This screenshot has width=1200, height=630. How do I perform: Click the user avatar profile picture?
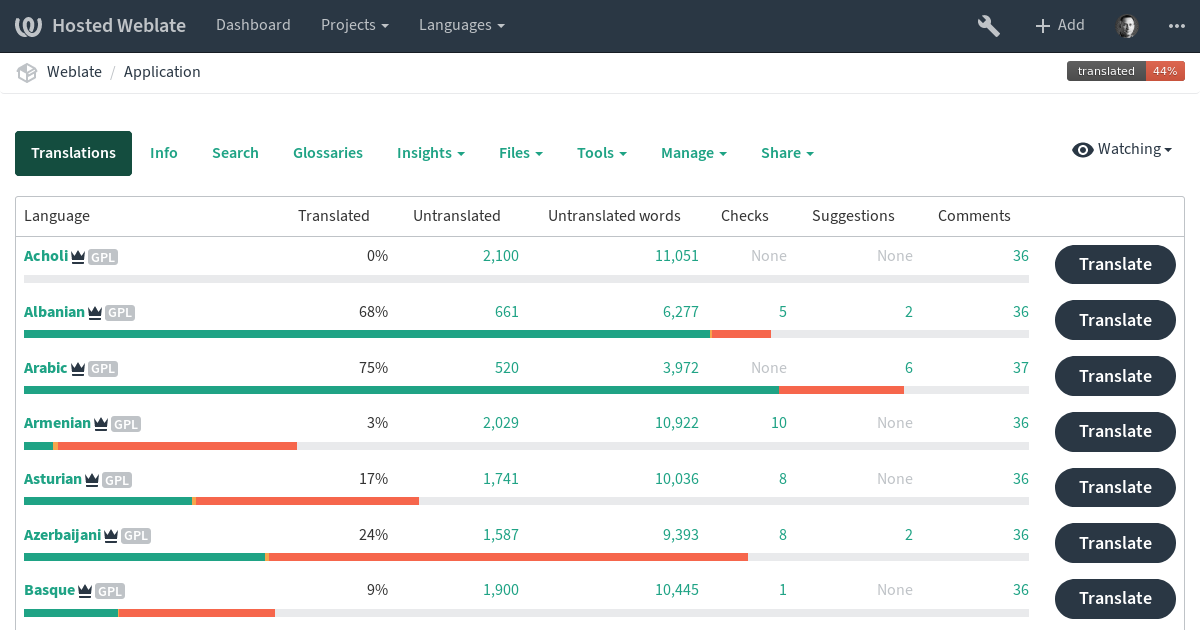[x=1126, y=26]
